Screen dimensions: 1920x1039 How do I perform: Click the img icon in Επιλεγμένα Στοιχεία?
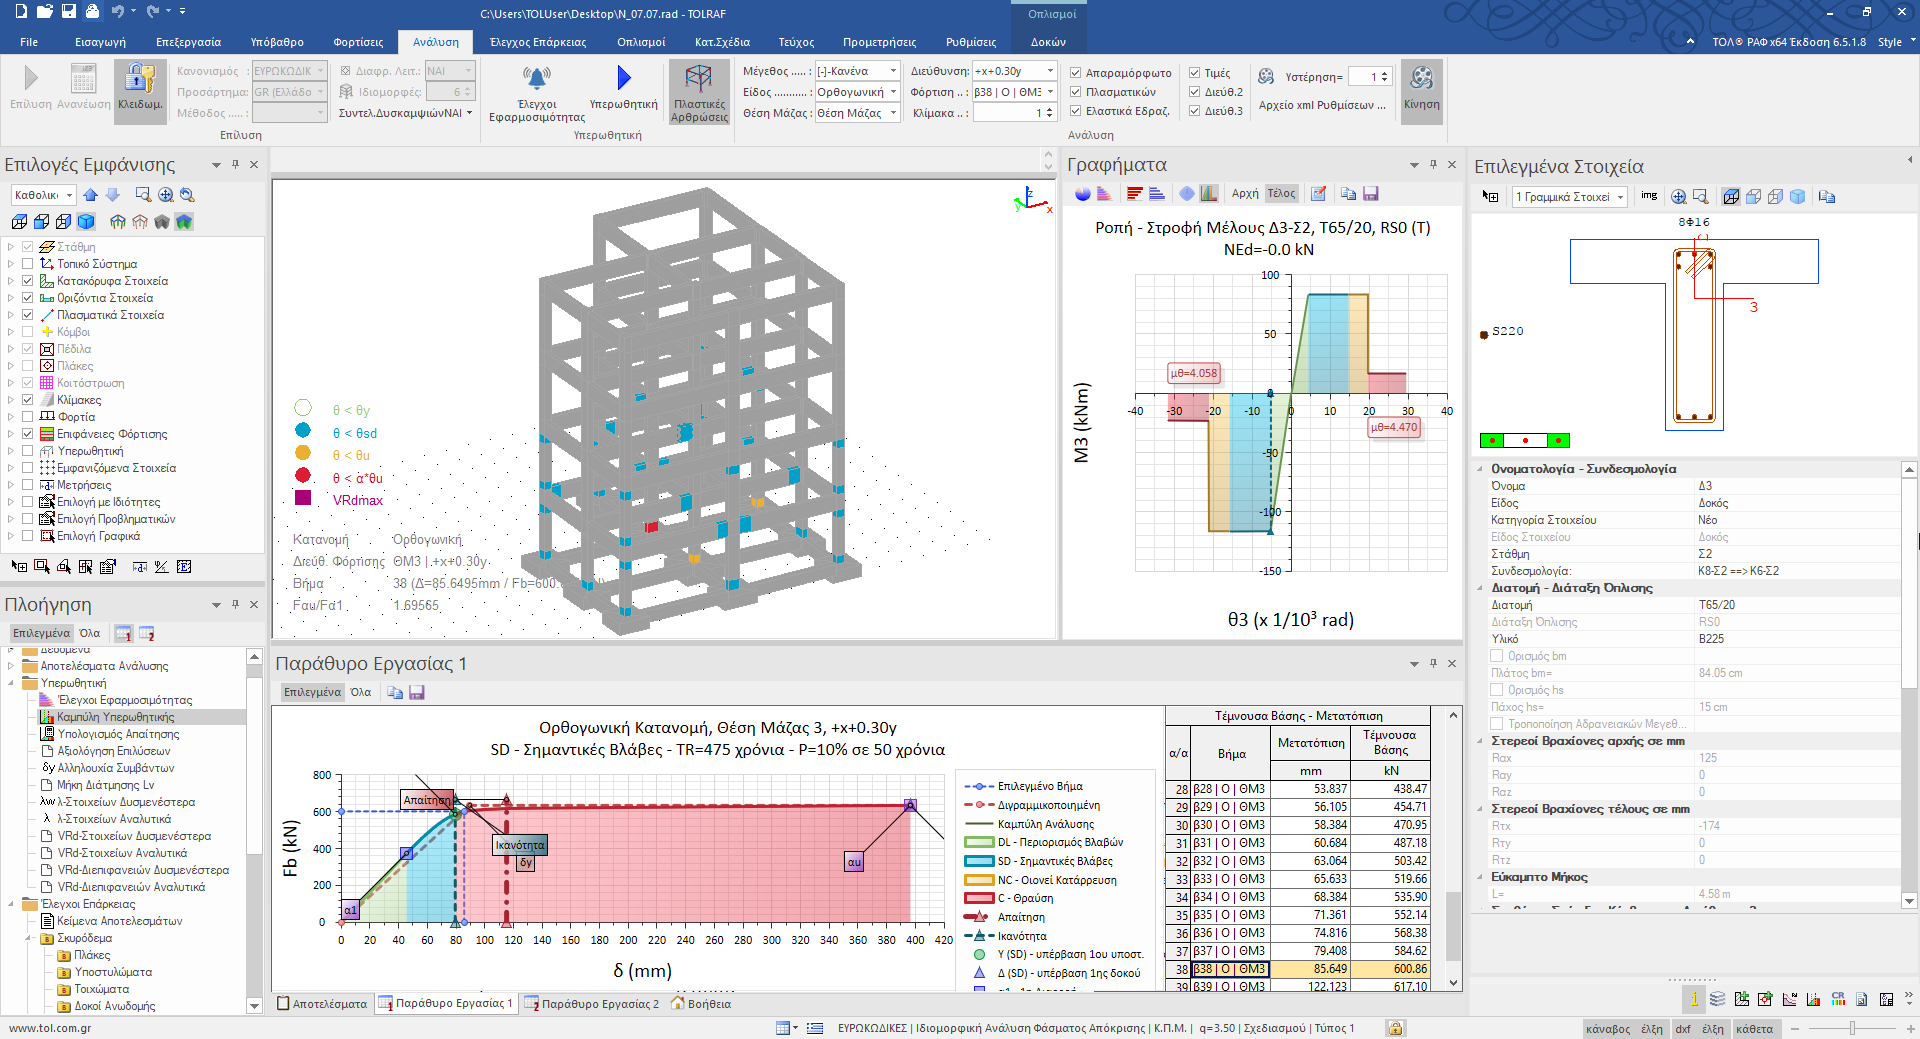pyautogui.click(x=1649, y=196)
